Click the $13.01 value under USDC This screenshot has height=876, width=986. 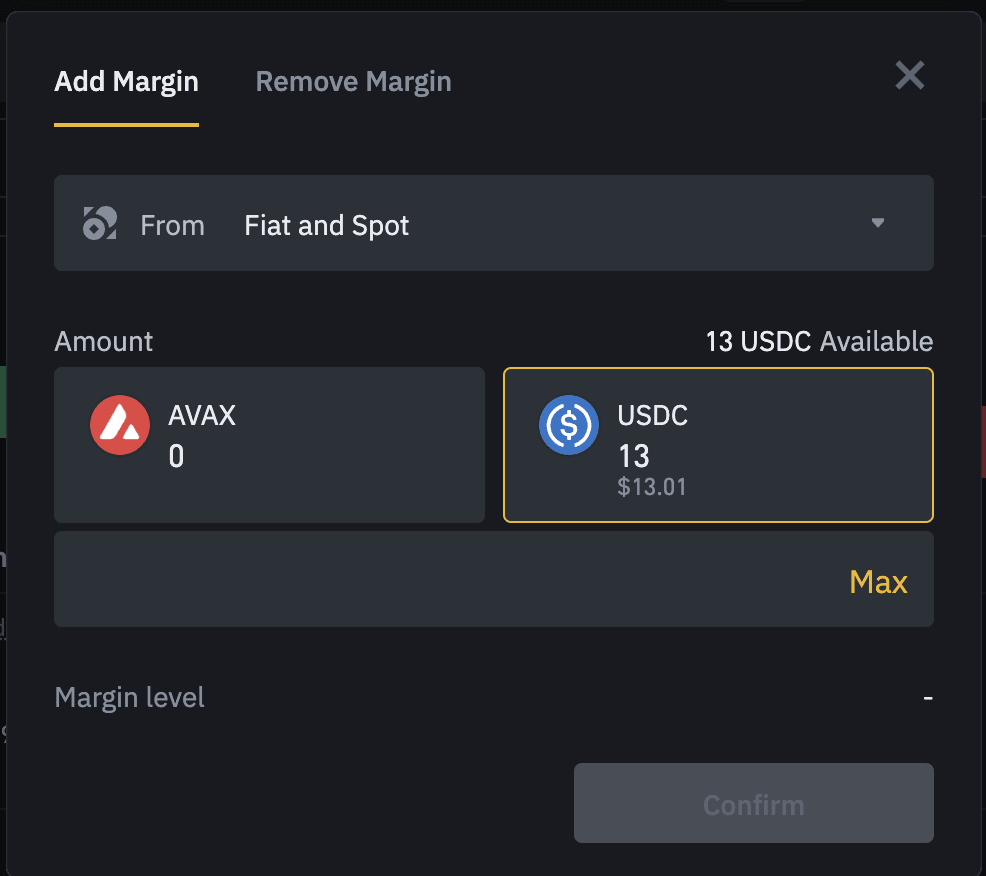point(652,488)
